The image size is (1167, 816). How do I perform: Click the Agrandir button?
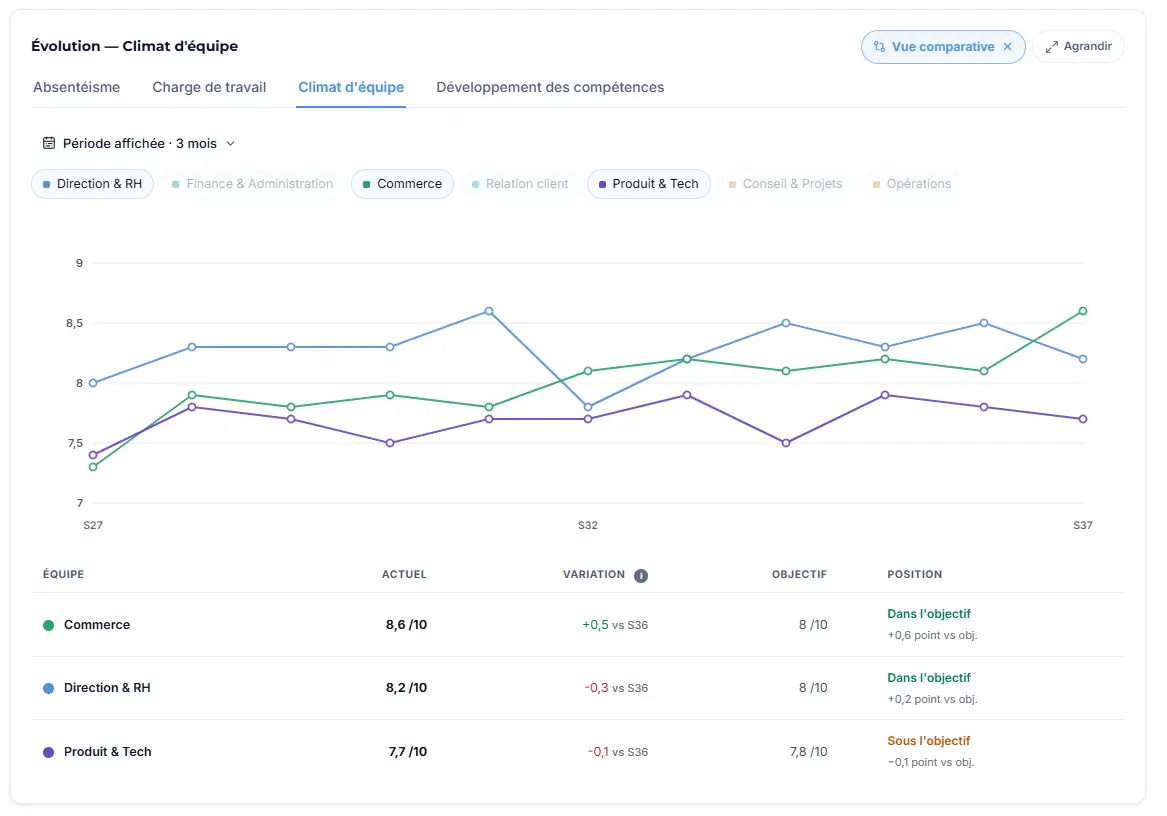pos(1078,47)
